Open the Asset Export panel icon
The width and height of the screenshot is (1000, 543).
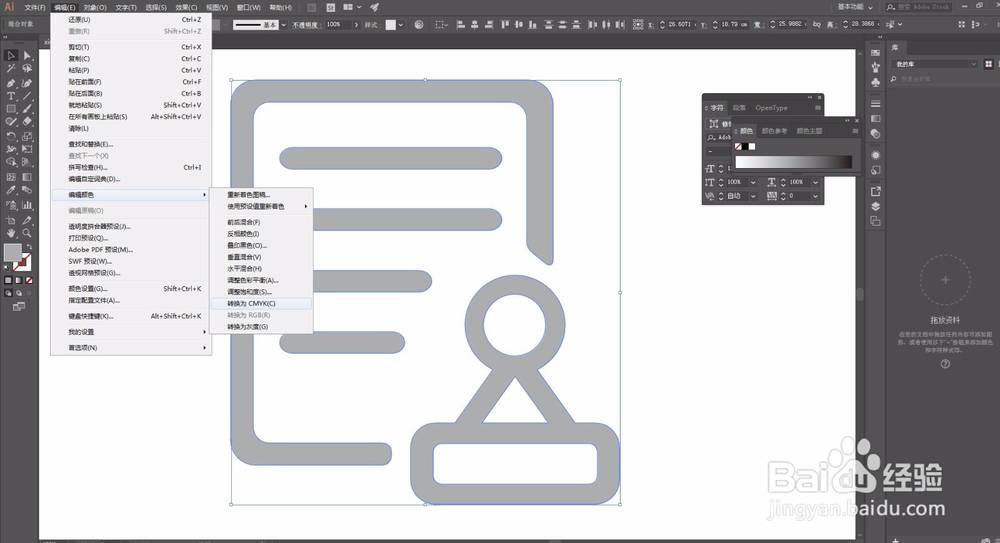pos(876,191)
